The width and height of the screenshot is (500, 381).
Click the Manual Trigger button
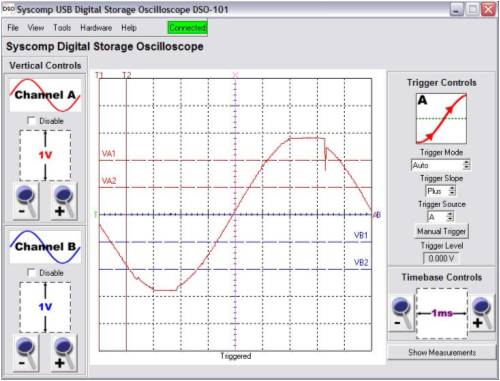[x=441, y=231]
